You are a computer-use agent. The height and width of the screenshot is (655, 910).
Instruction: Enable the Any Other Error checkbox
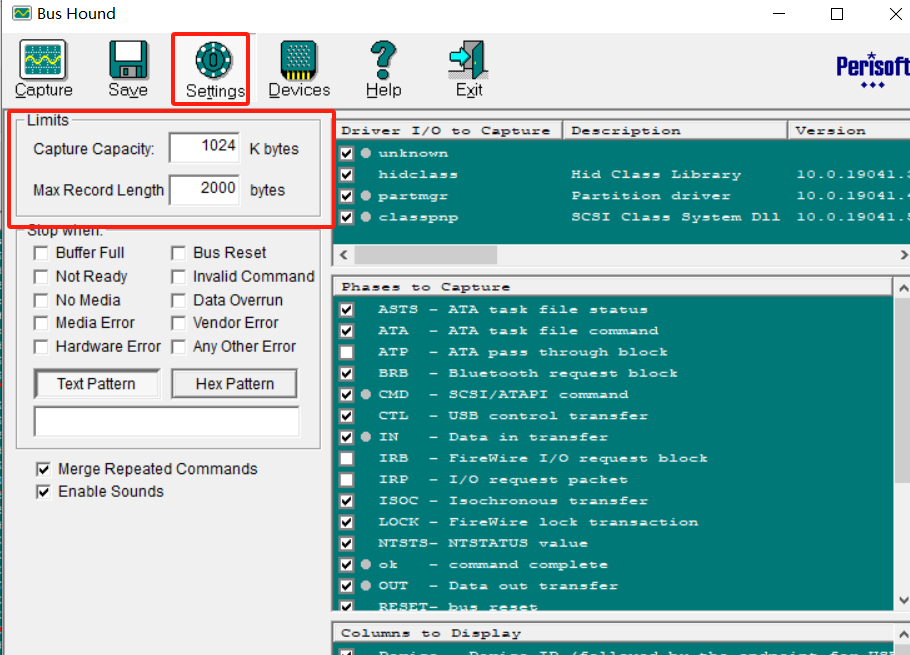pos(178,347)
